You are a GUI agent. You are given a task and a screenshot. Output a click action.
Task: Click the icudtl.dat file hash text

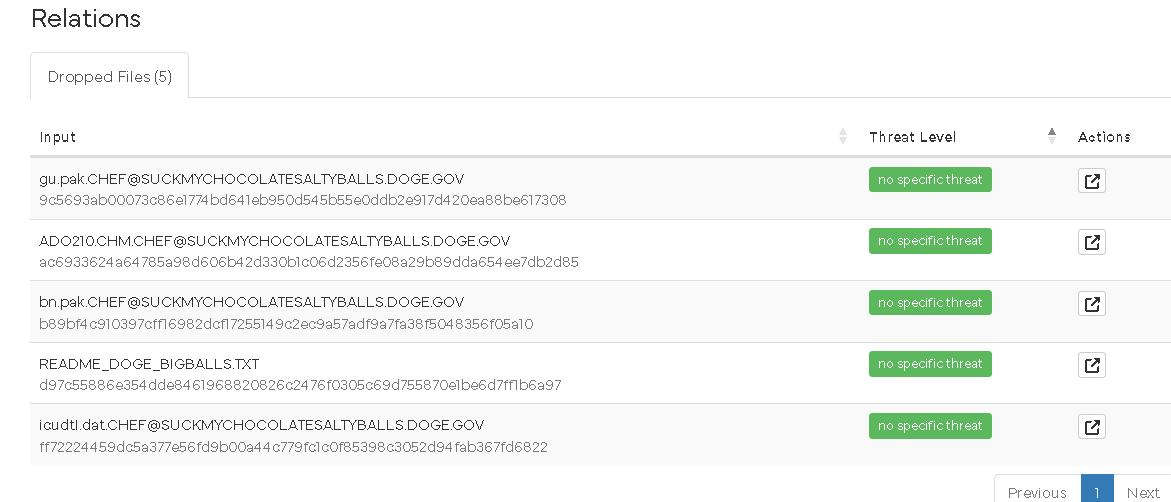[293, 447]
